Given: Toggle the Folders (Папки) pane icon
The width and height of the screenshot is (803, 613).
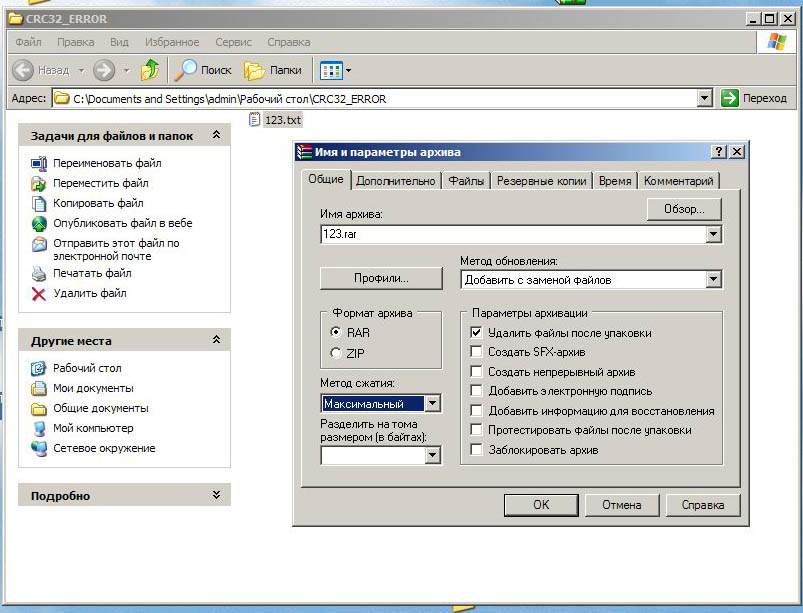Looking at the screenshot, I should pos(254,71).
